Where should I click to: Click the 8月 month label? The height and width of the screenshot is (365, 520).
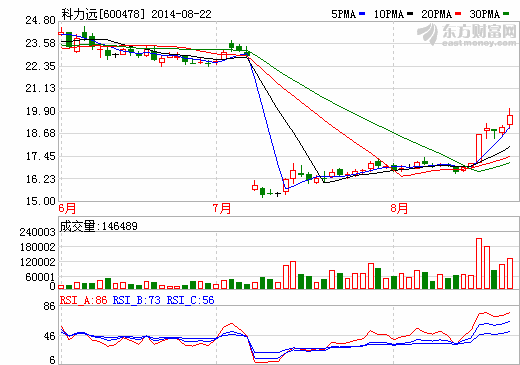coord(399,209)
